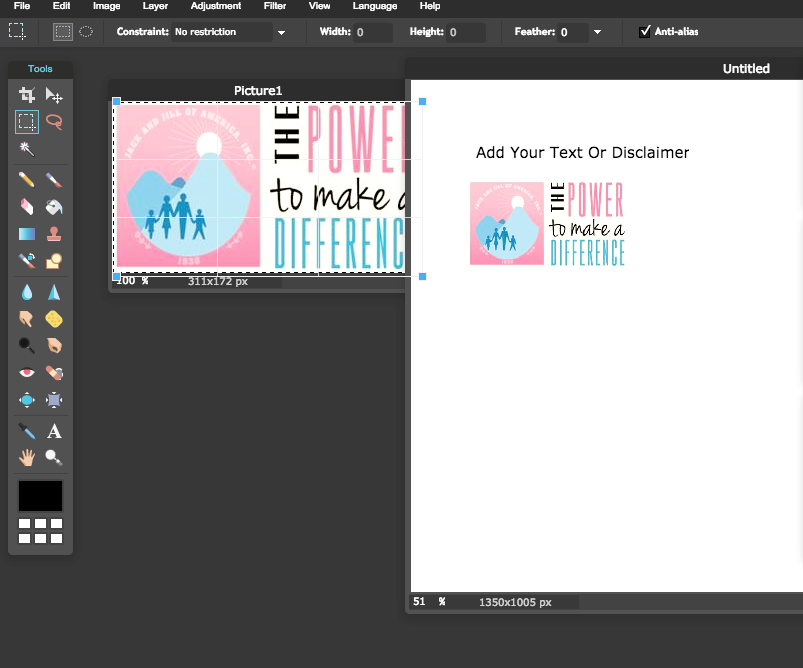Open the Image menu
Screen dimensions: 803x668
pyautogui.click(x=107, y=6)
